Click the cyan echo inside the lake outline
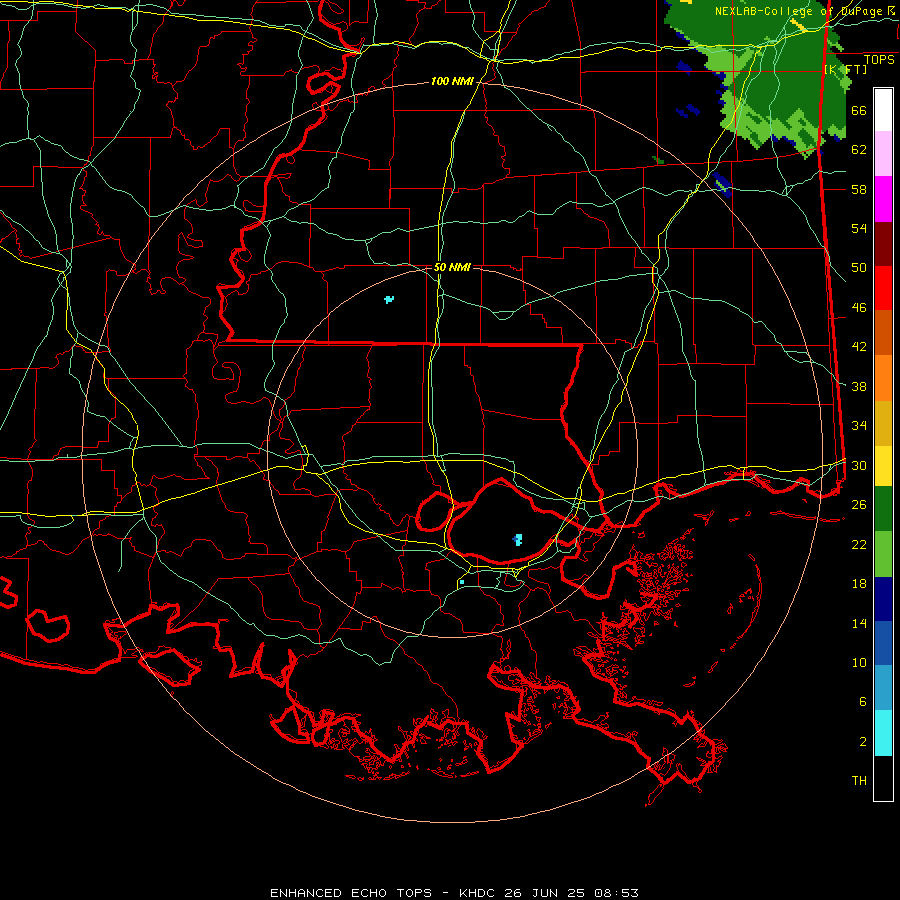The width and height of the screenshot is (900, 900). pos(518,539)
